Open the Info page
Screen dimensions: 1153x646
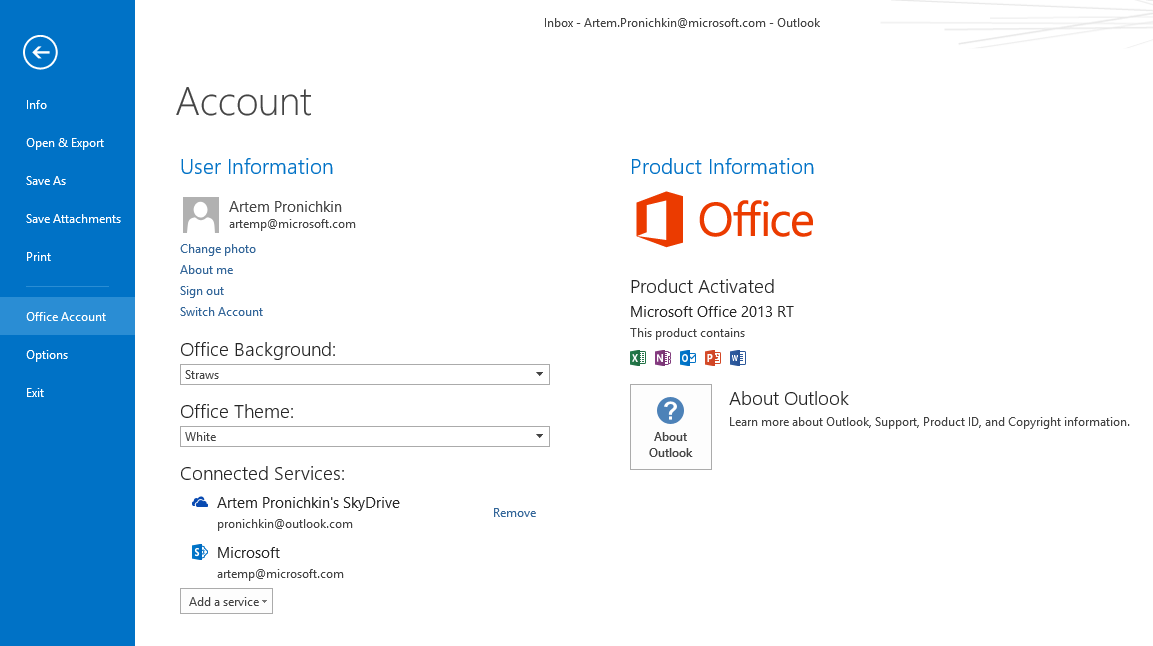(x=36, y=105)
